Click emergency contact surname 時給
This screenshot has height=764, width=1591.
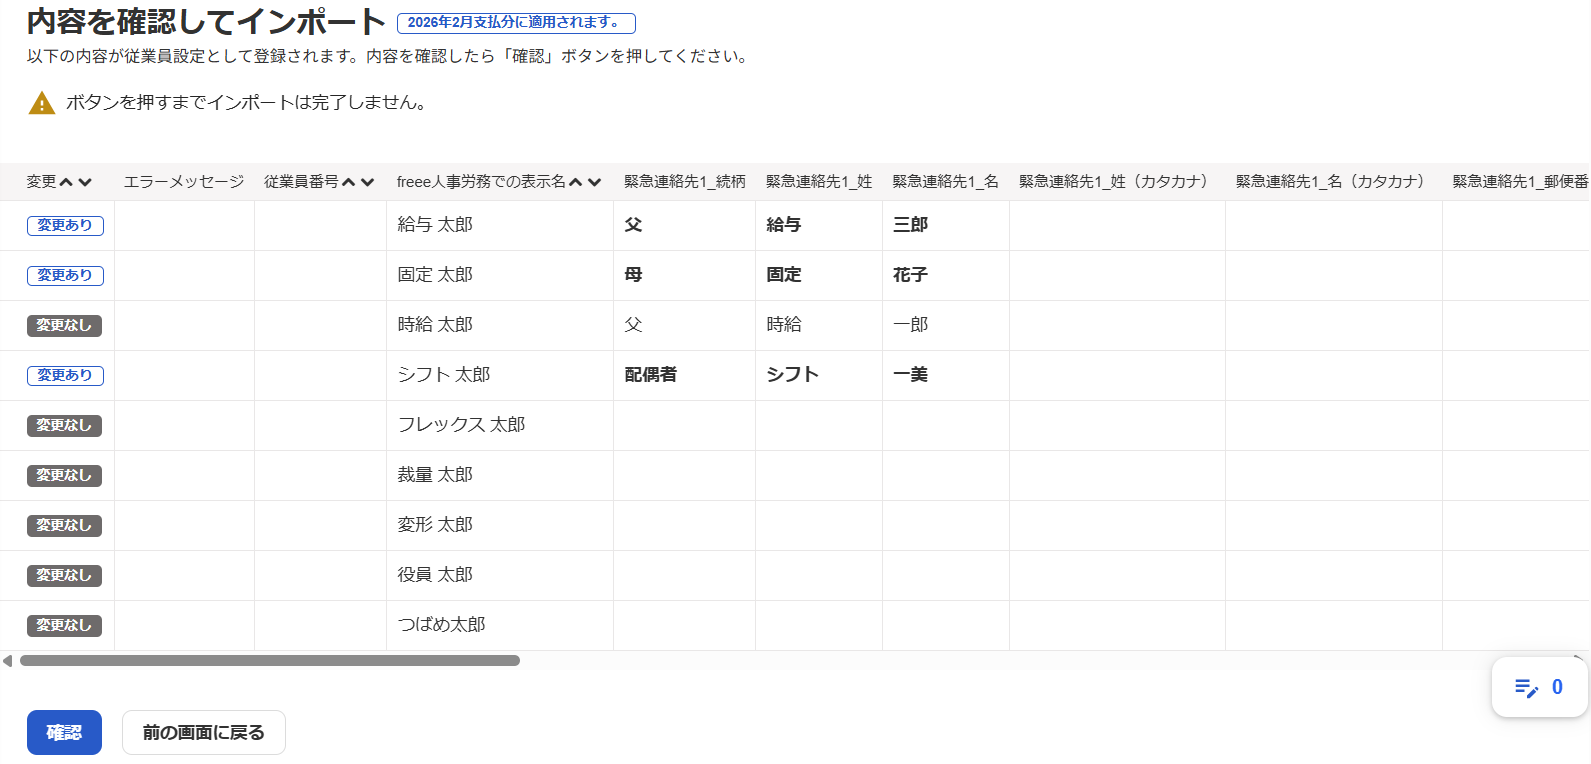coord(819,326)
